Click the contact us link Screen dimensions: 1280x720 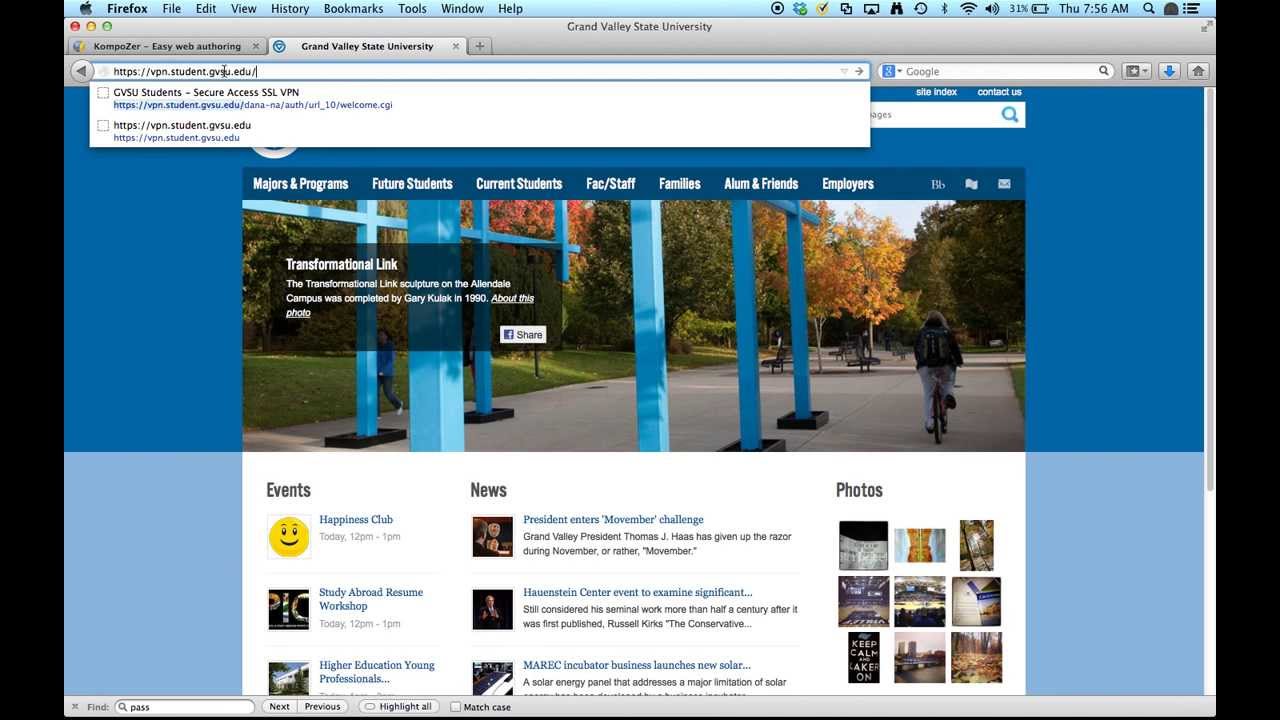click(x=999, y=92)
